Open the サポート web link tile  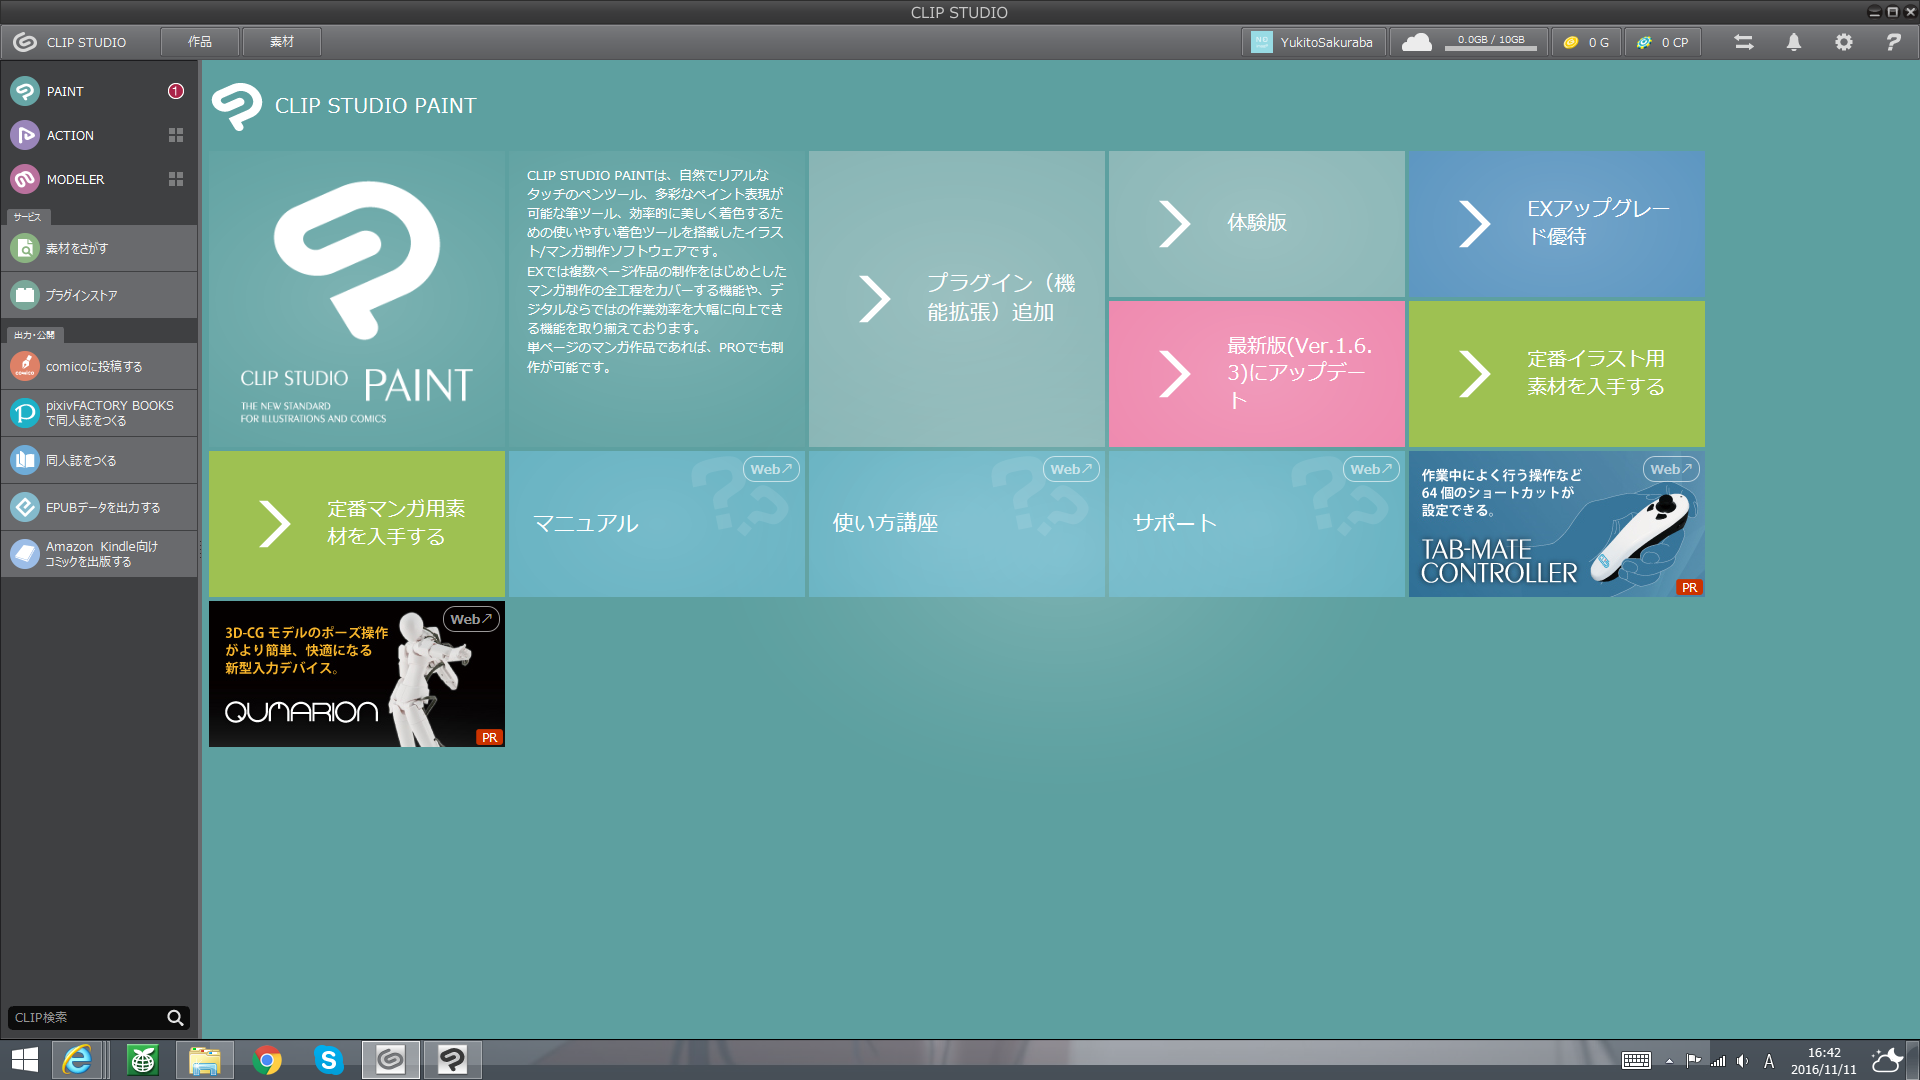(1257, 524)
